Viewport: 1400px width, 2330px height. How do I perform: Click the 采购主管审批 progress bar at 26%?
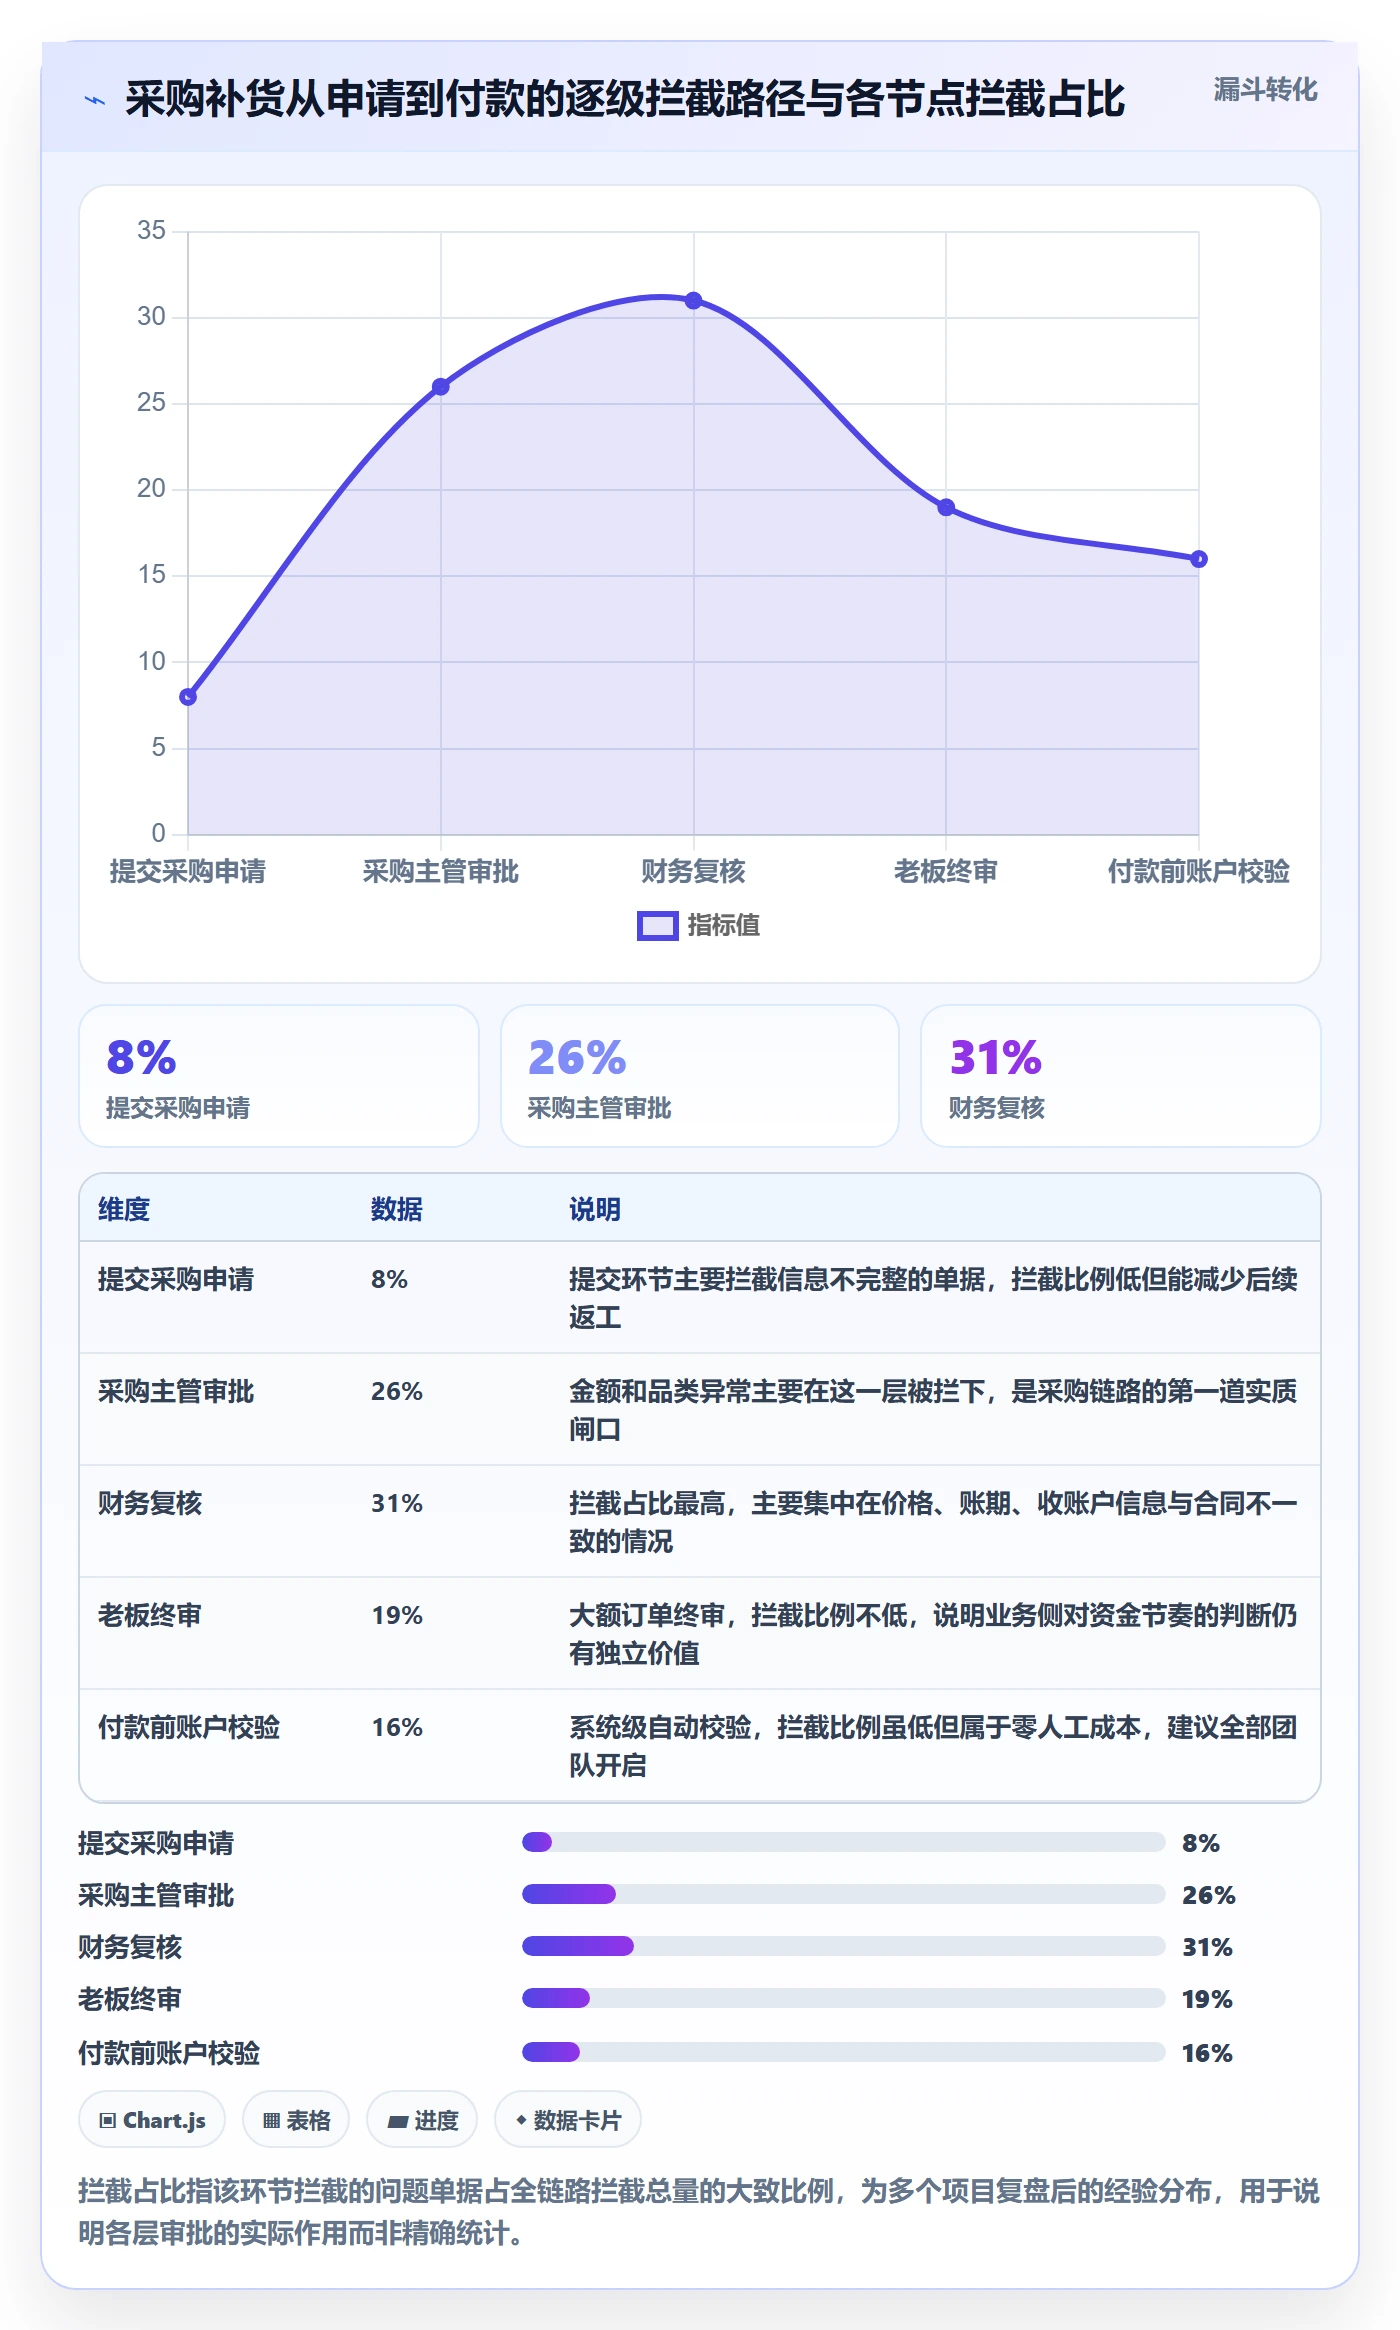[x=844, y=1894]
